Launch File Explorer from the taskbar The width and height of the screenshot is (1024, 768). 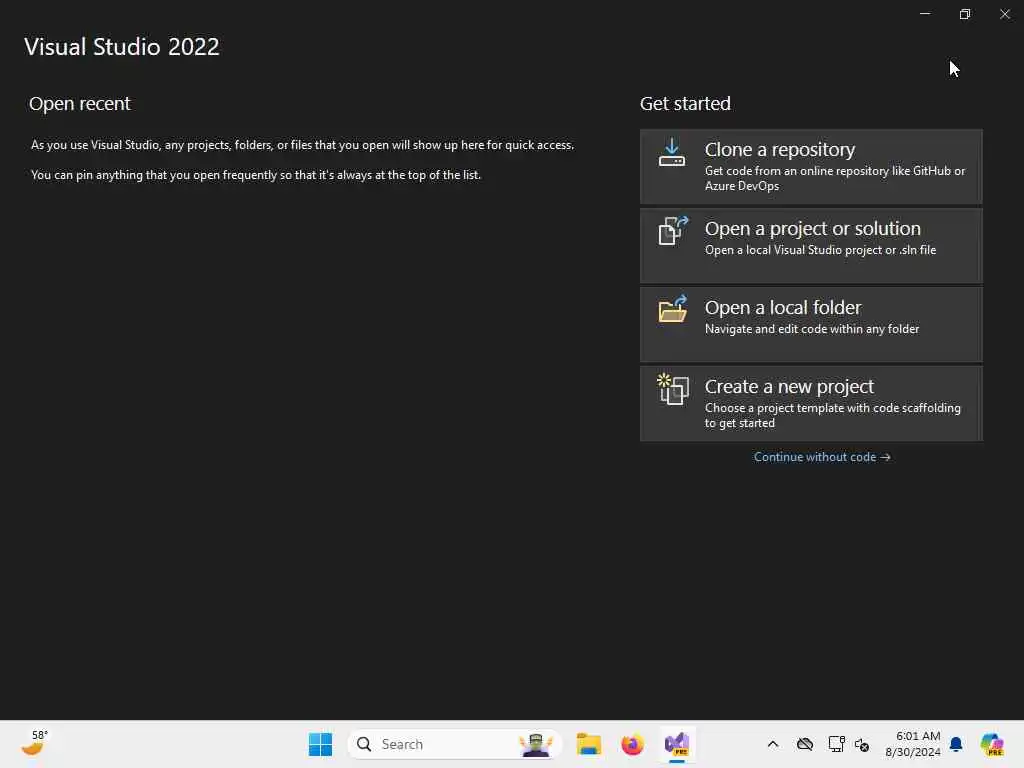point(588,744)
